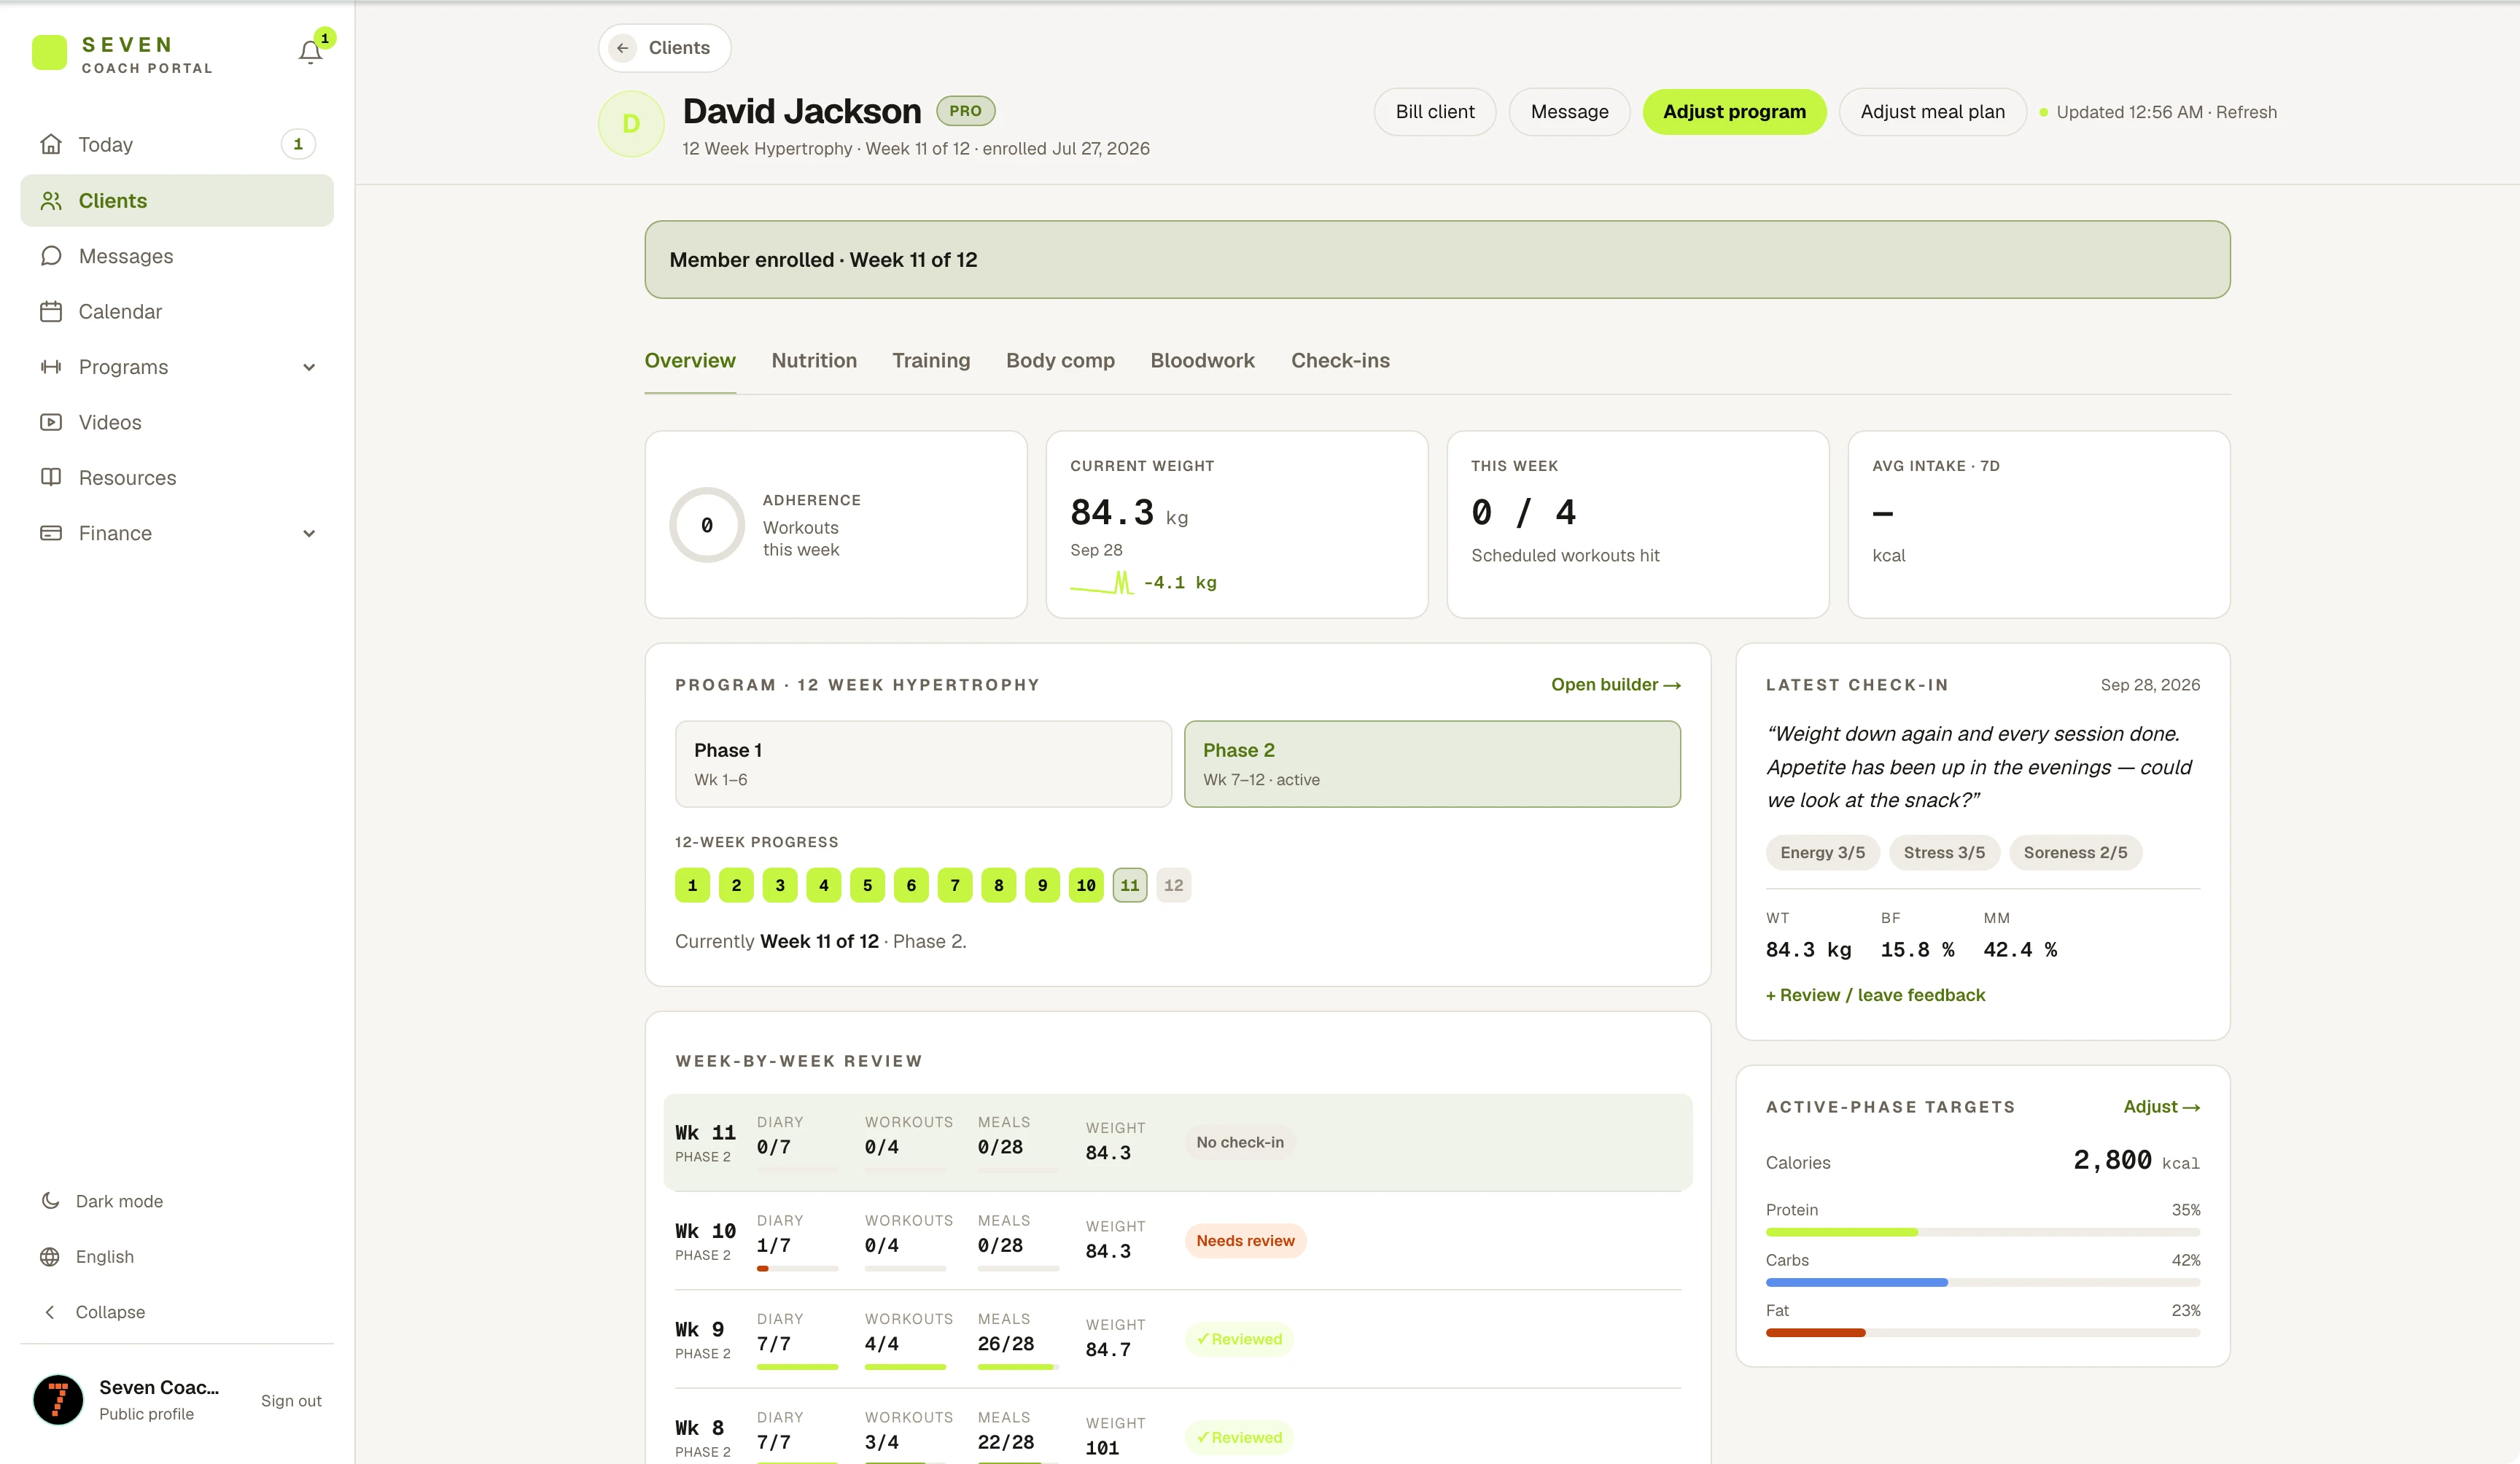Click Review / leave feedback link
2520x1464 pixels.
point(1875,995)
